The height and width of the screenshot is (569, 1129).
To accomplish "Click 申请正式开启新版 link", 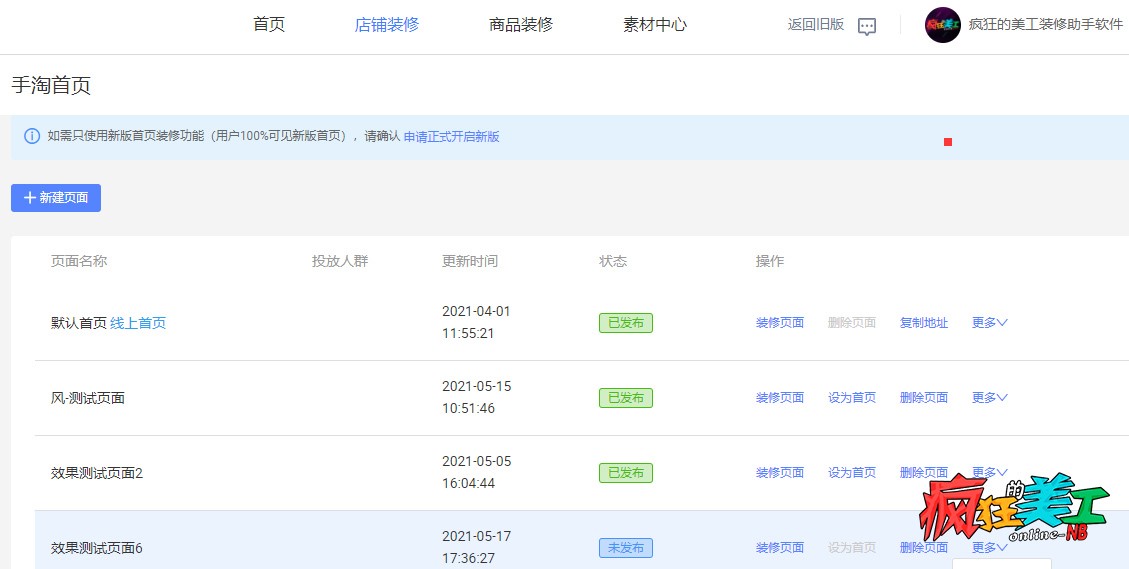I will [x=451, y=137].
